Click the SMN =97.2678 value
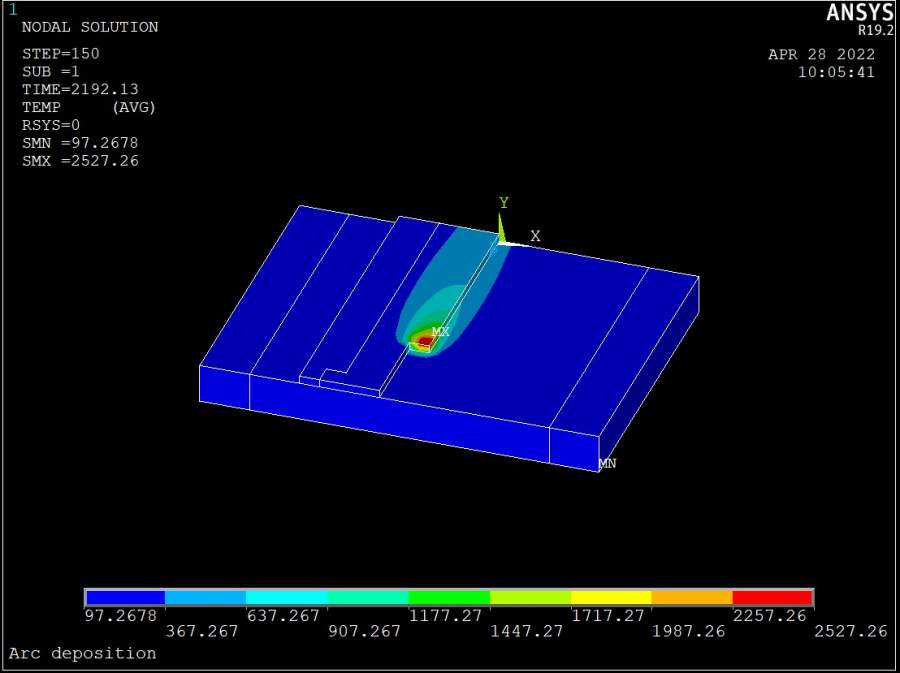900x673 pixels. click(x=80, y=143)
